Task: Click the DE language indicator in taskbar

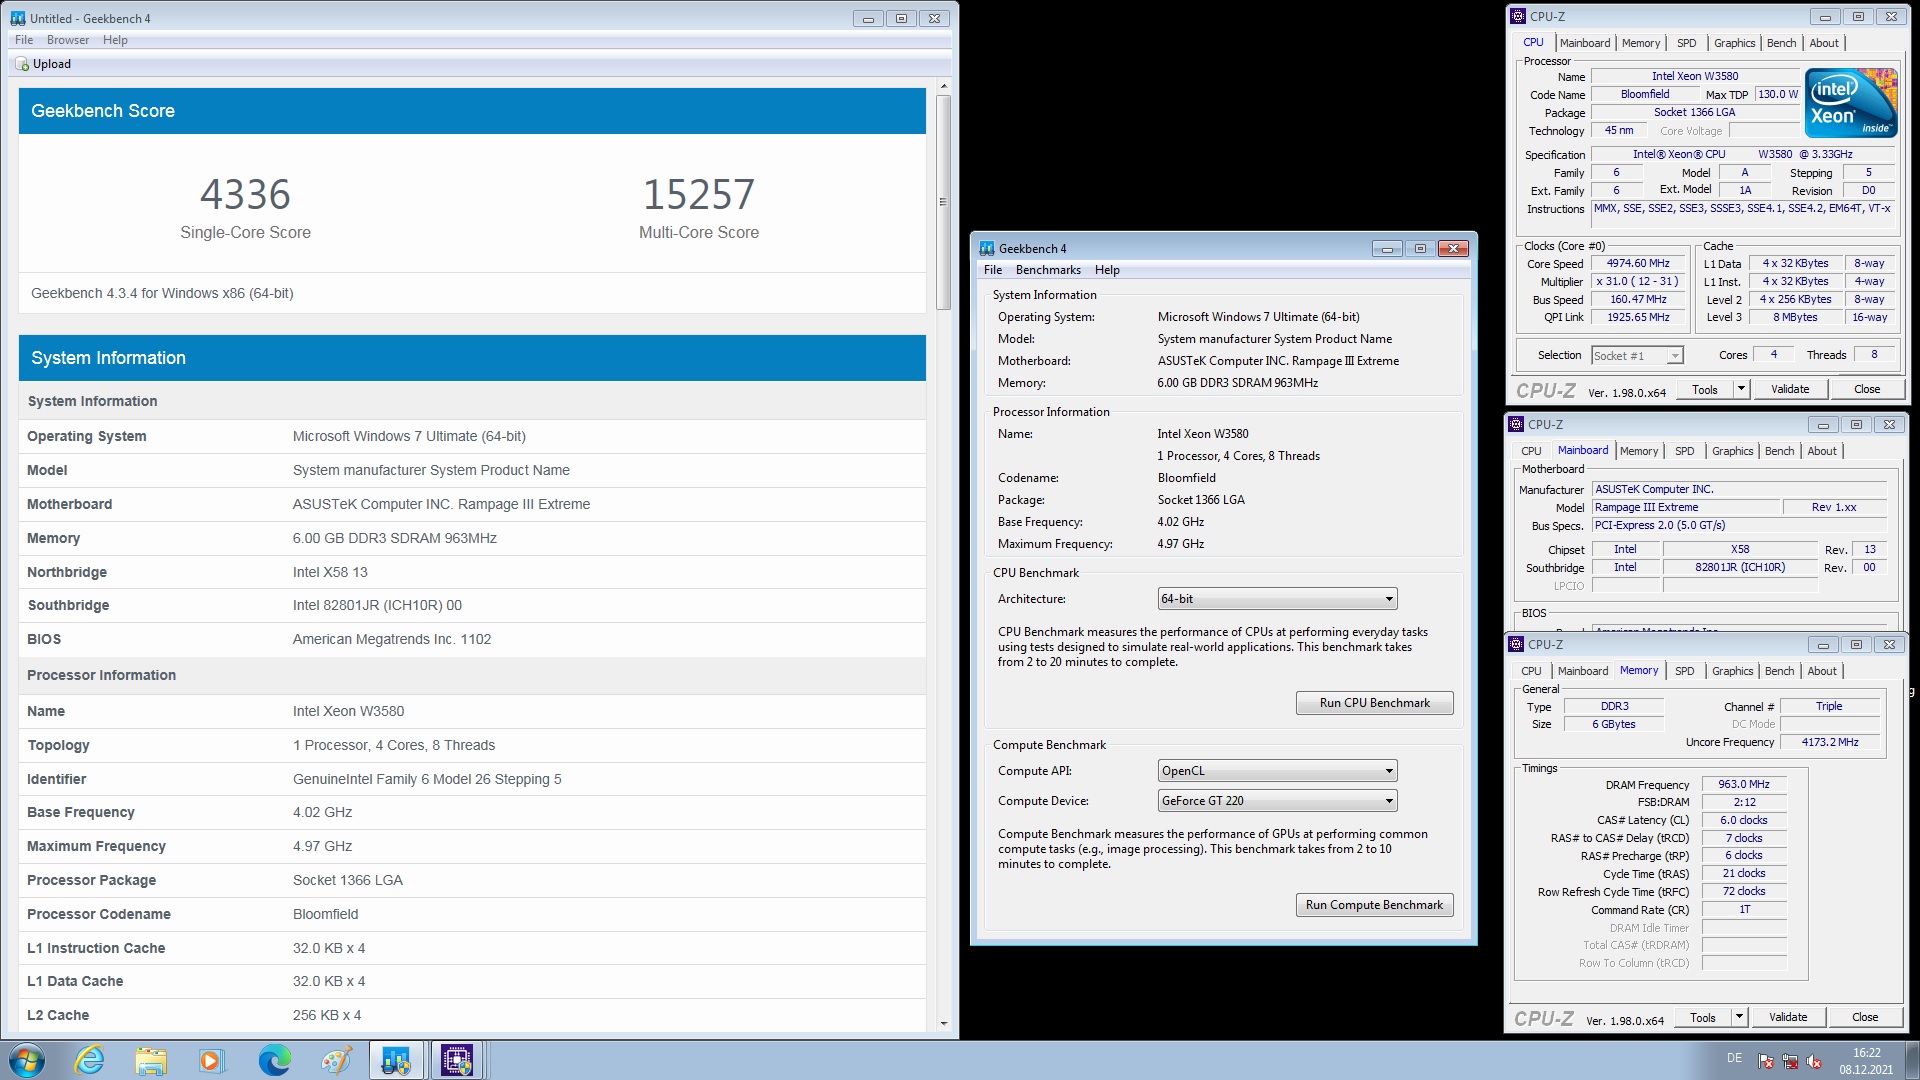Action: [1734, 1058]
